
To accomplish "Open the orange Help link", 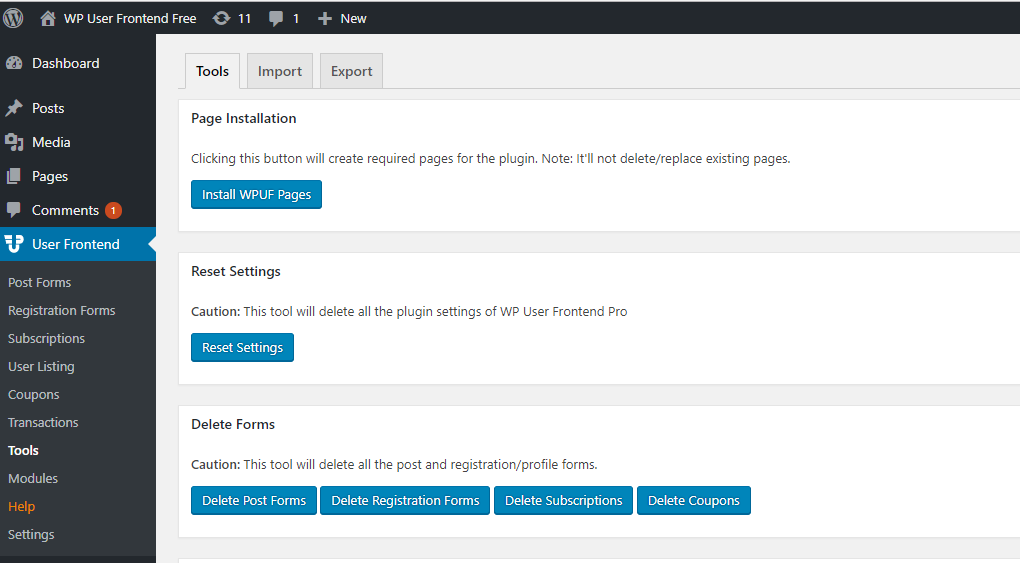I will 21,506.
